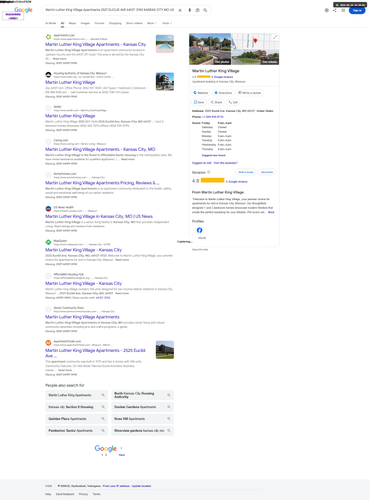Open the Privacy footer link
The width and height of the screenshot is (374, 500).
click(83, 494)
